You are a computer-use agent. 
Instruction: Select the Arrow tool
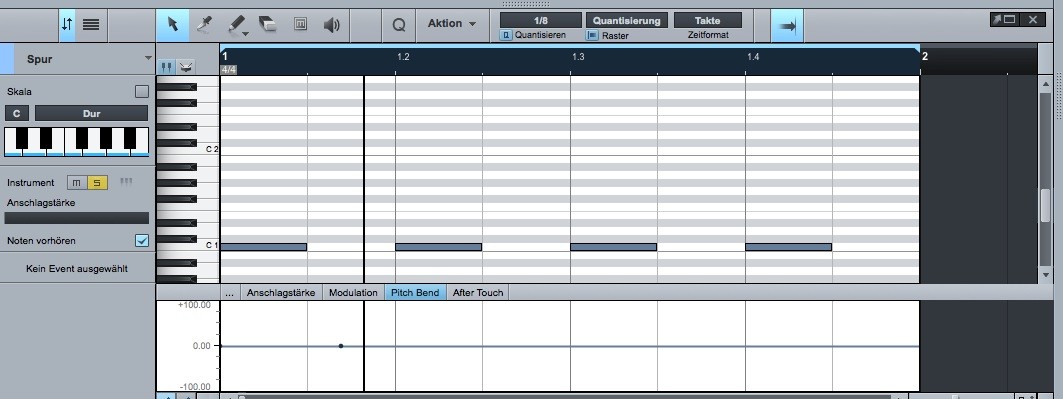click(x=173, y=25)
